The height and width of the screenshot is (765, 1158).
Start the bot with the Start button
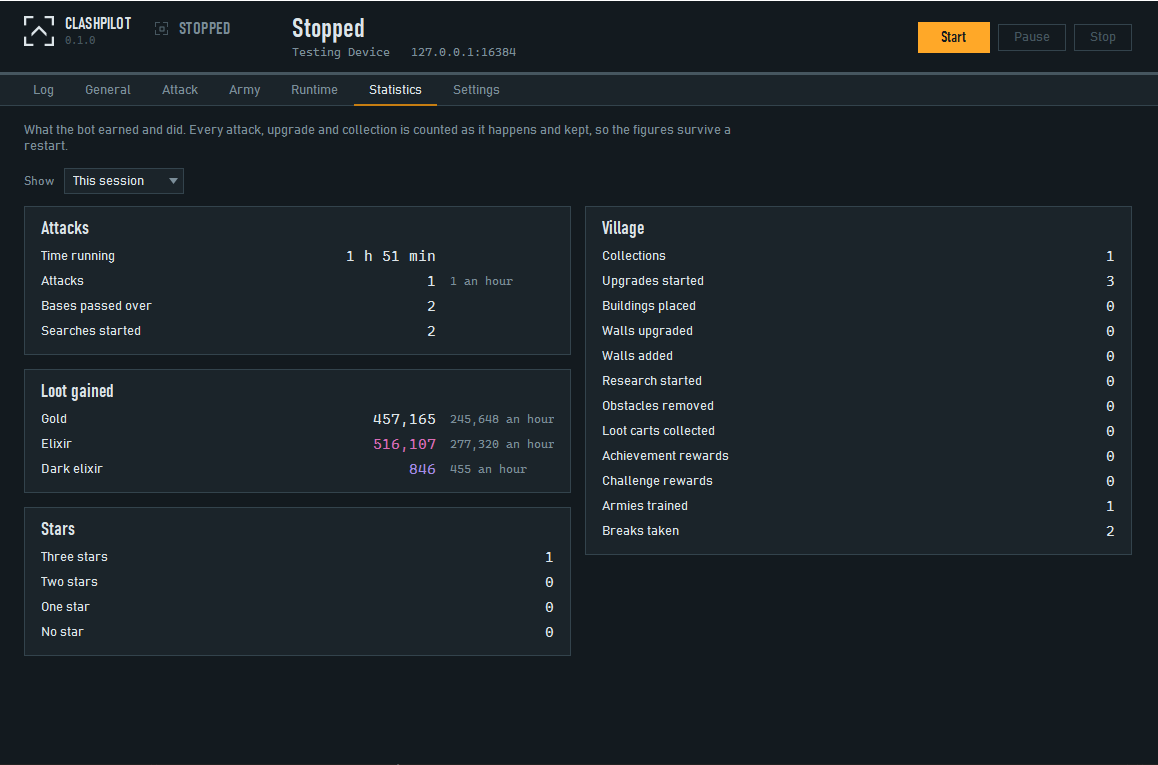(953, 37)
